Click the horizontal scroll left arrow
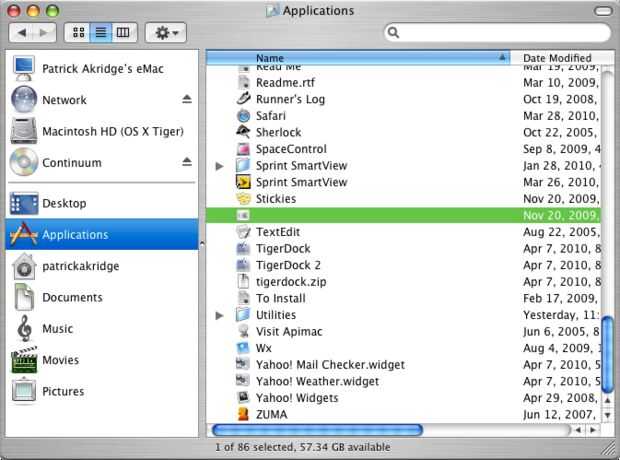The height and width of the screenshot is (460, 620). tap(578, 430)
